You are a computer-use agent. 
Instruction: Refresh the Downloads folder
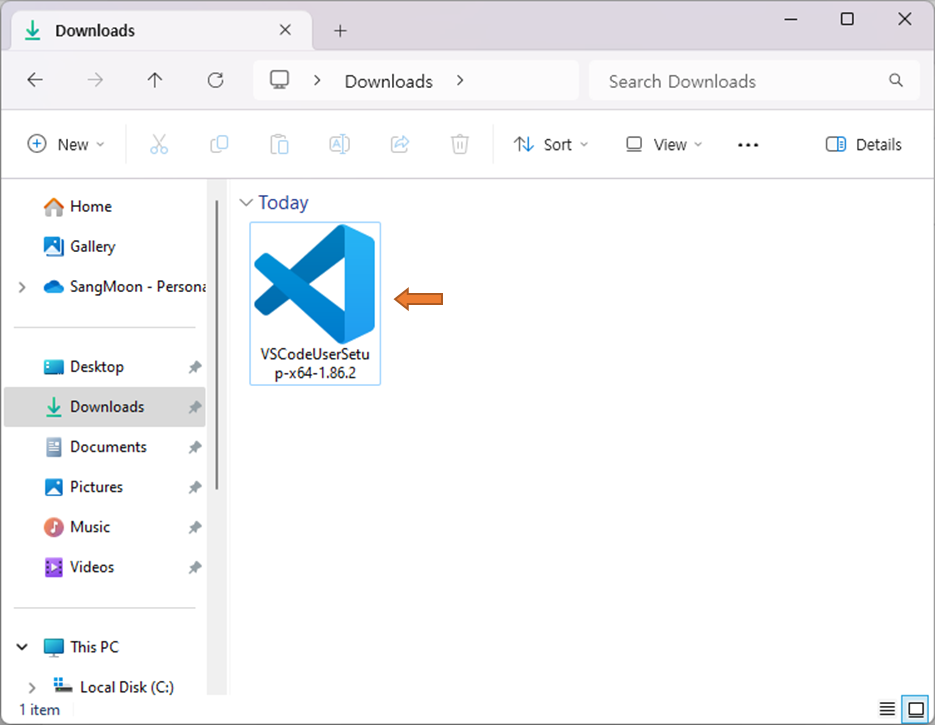tap(215, 80)
